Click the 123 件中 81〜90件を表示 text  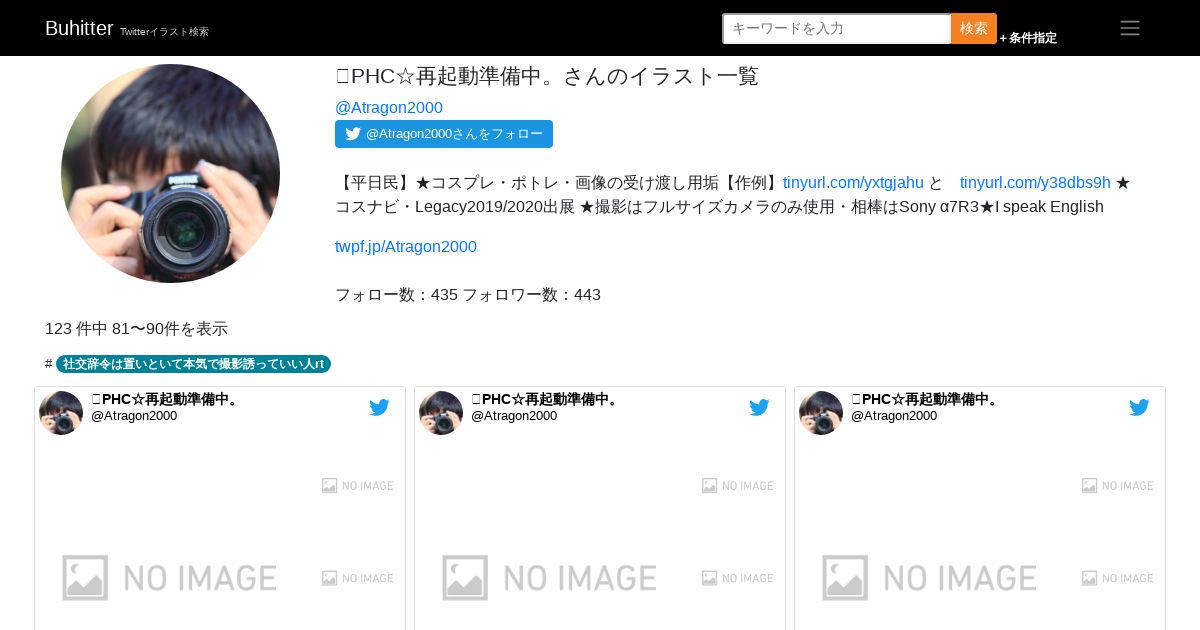pyautogui.click(x=136, y=328)
